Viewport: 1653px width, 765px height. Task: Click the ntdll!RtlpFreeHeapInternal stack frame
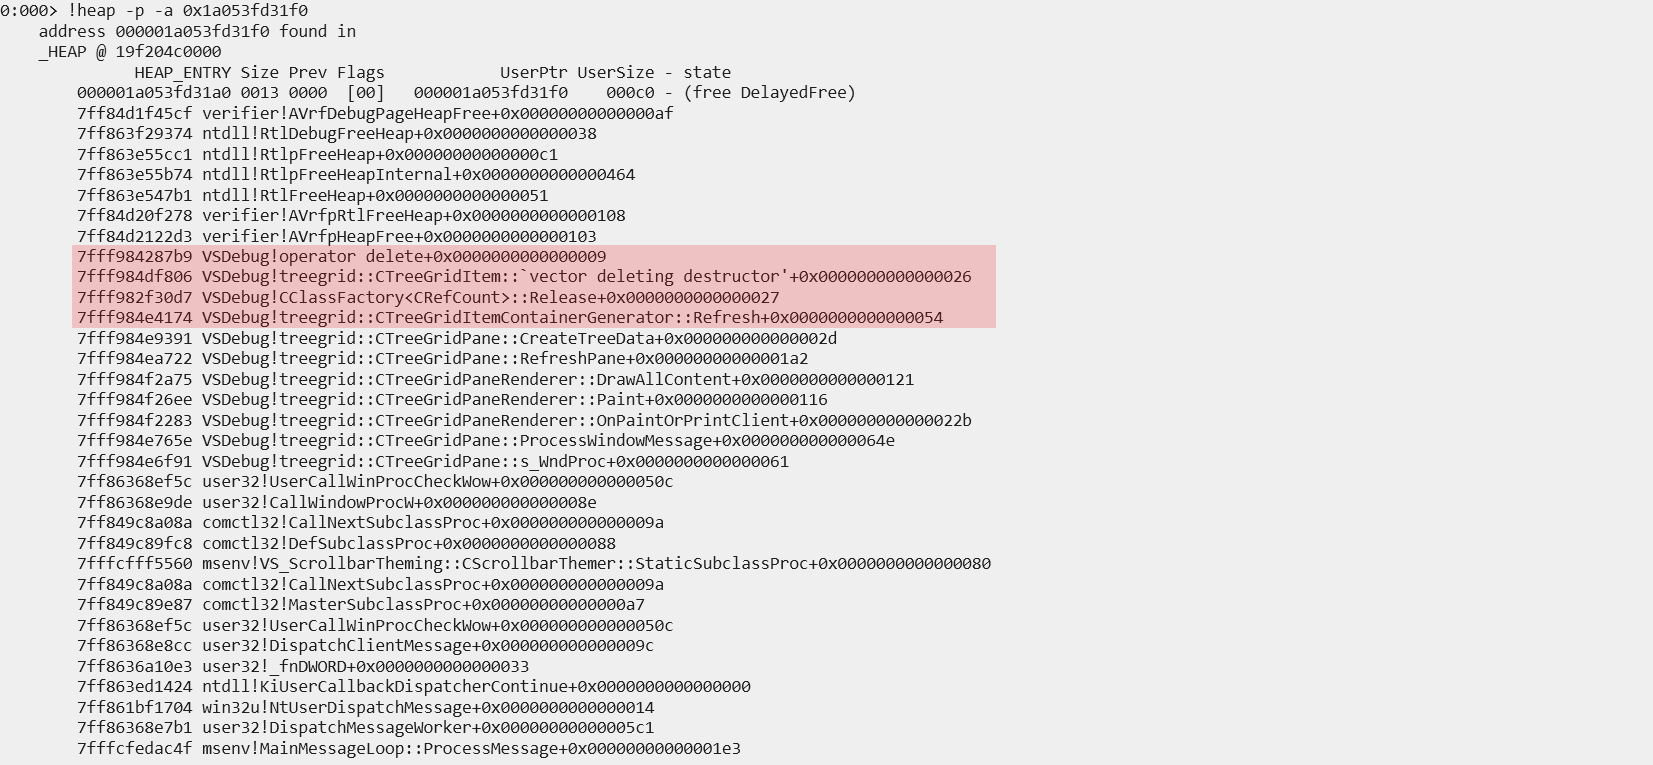click(356, 175)
